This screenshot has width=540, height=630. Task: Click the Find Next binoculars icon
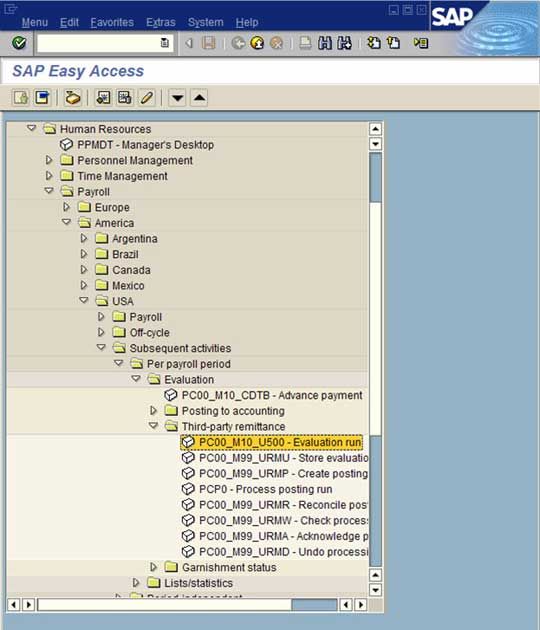tap(344, 43)
